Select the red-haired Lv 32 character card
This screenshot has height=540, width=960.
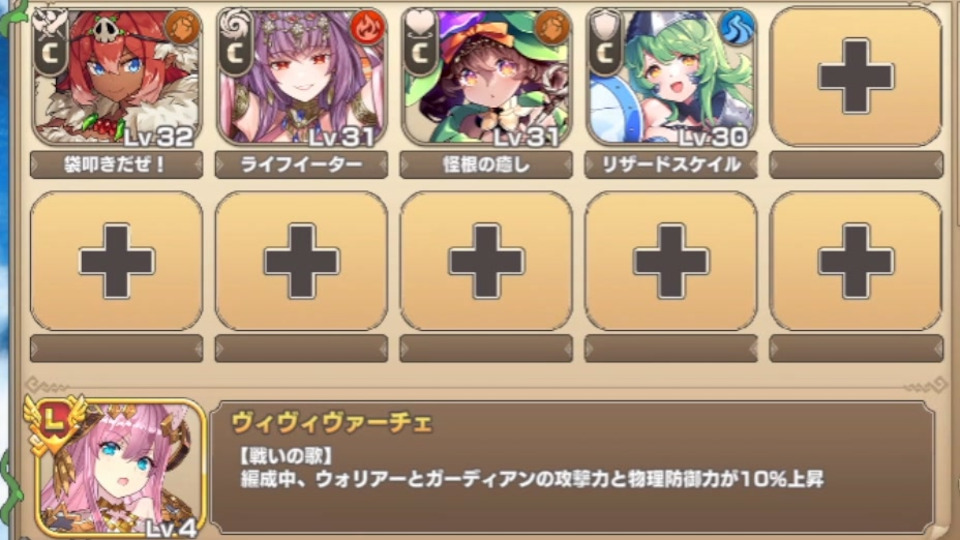point(116,77)
